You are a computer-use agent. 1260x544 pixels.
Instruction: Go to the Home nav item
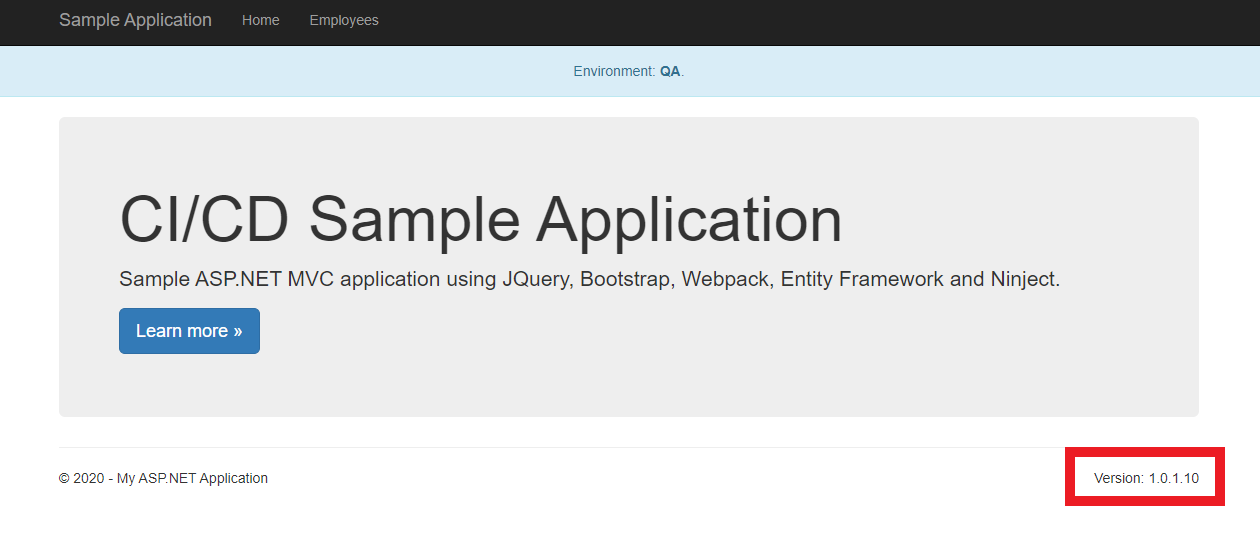[x=261, y=20]
